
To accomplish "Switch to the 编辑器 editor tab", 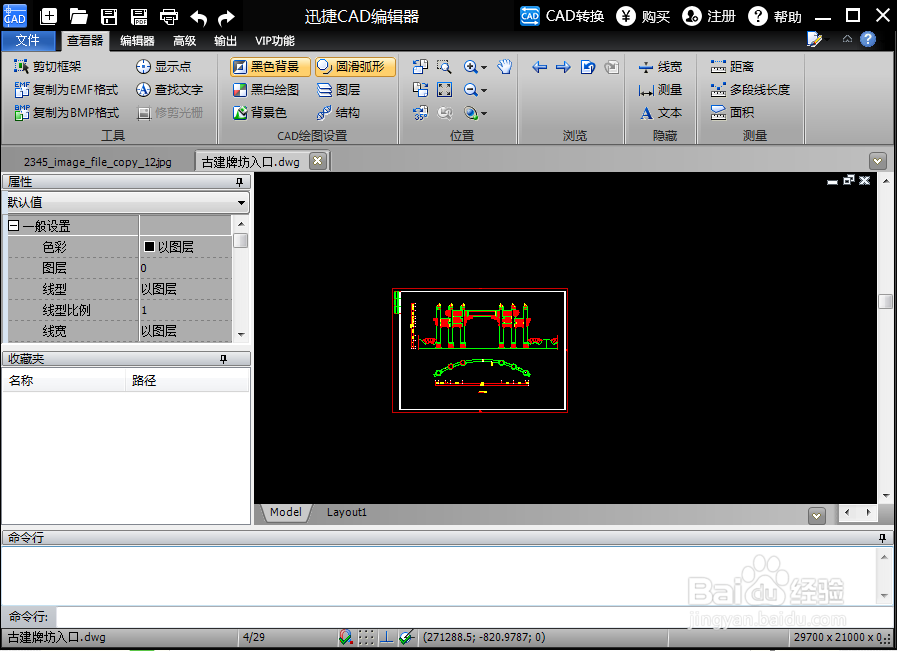I will [x=137, y=41].
